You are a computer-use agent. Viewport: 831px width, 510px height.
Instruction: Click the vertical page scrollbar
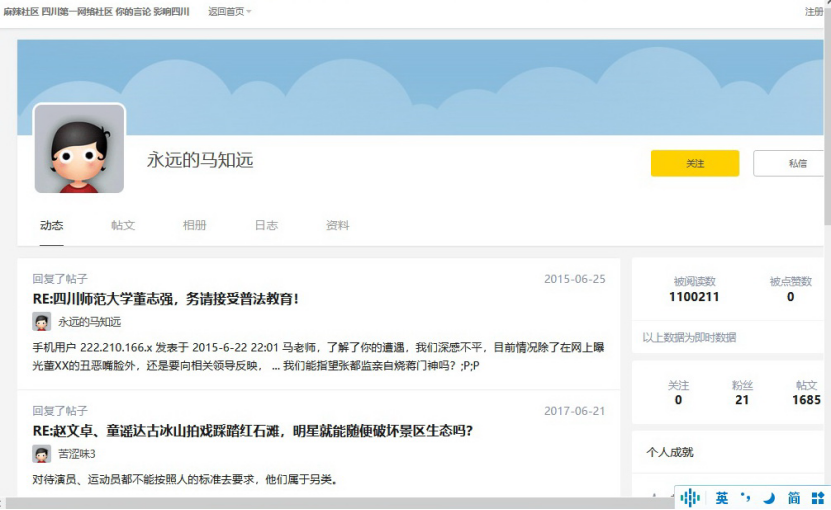[x=828, y=117]
